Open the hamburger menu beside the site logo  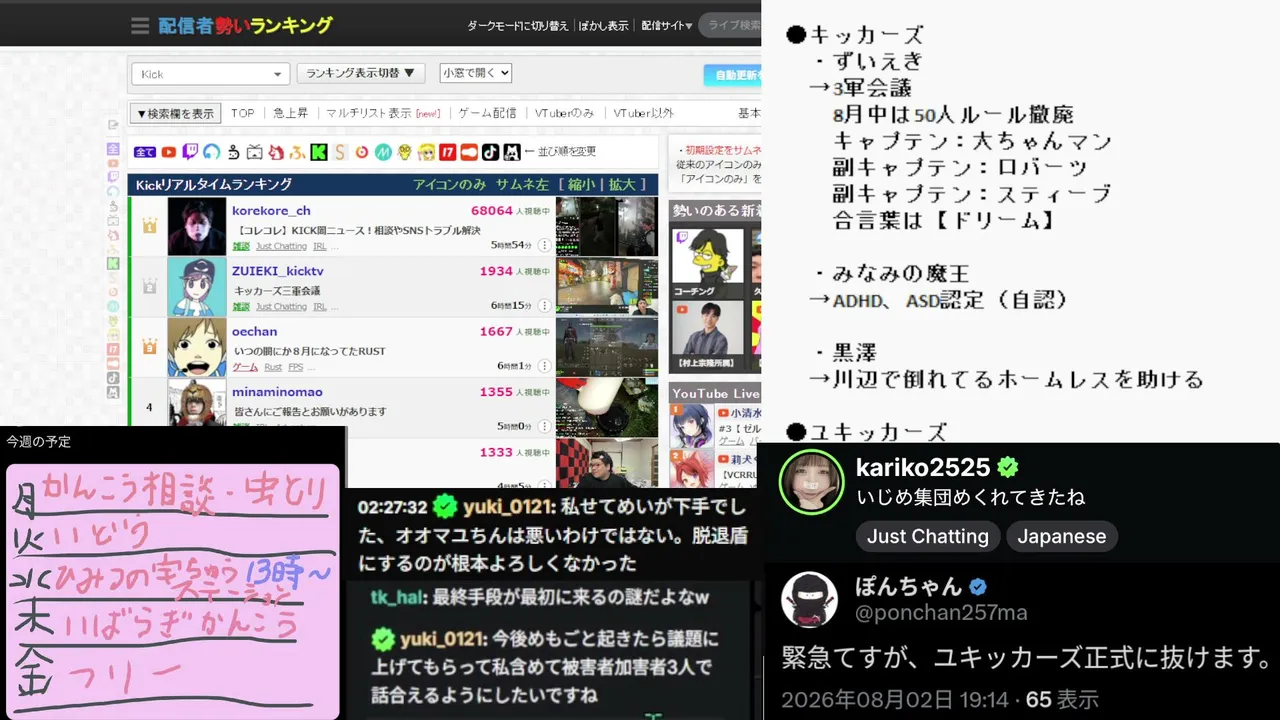[x=140, y=26]
